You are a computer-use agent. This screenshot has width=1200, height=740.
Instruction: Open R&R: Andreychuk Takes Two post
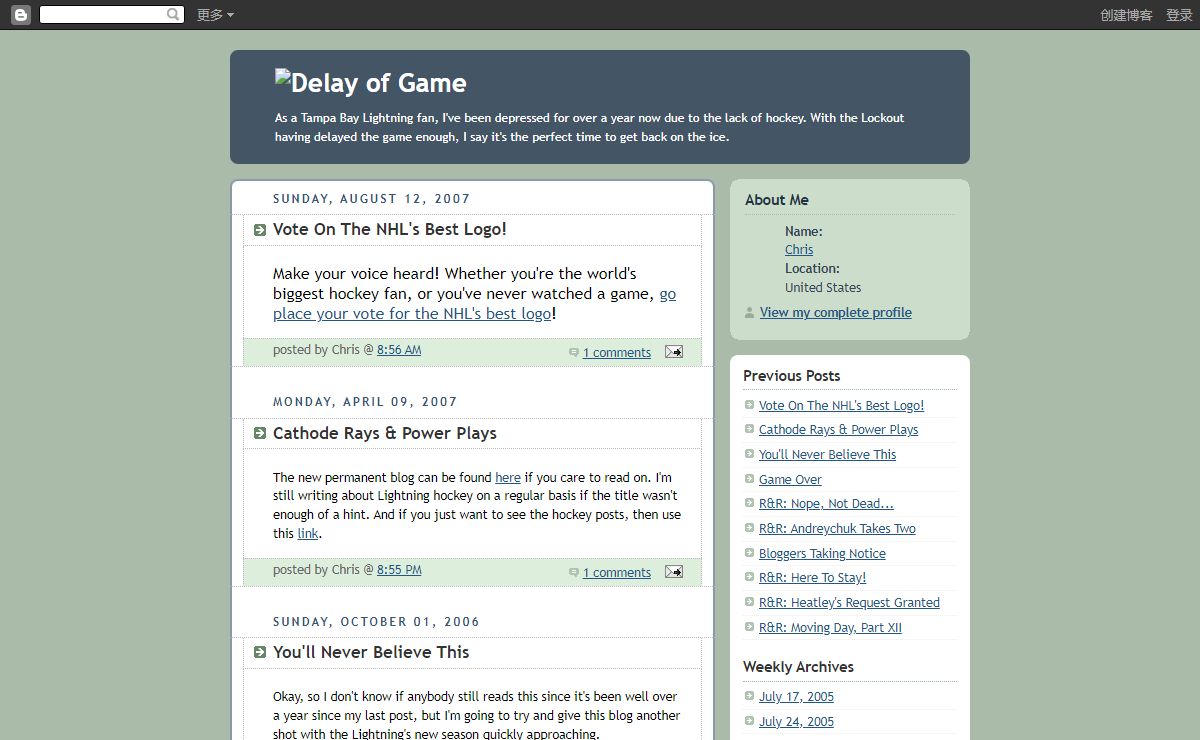click(837, 529)
